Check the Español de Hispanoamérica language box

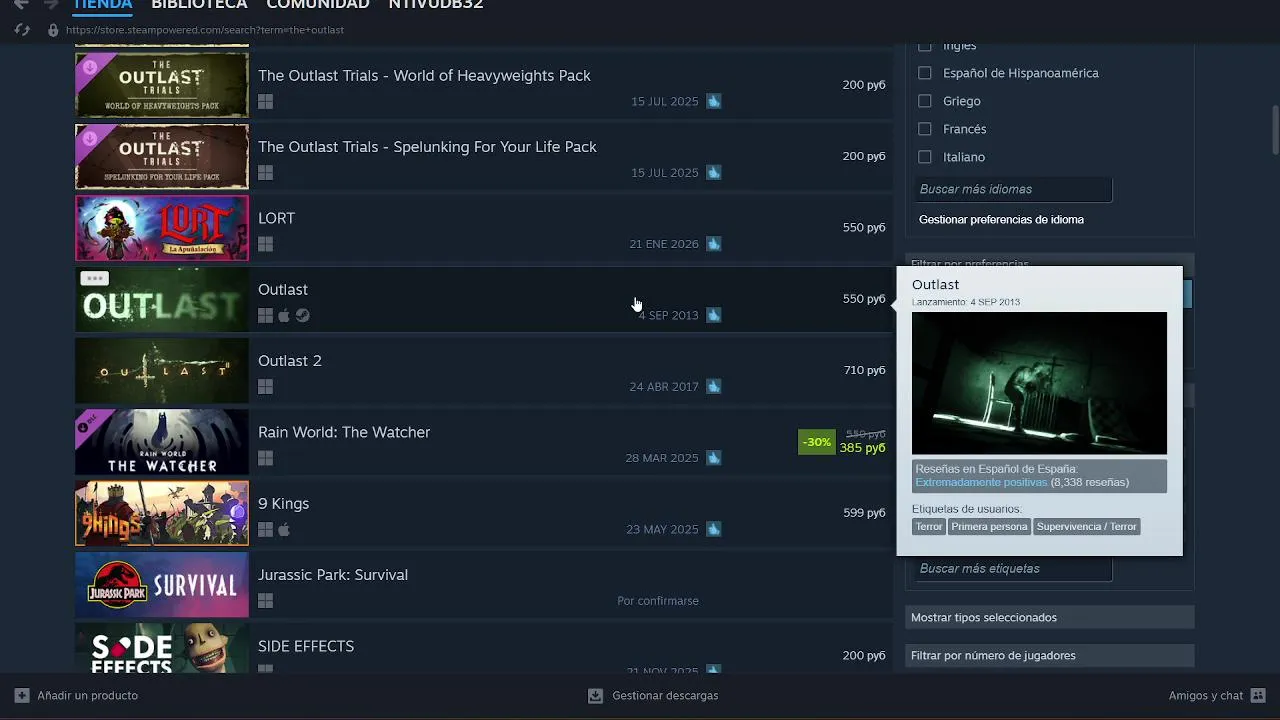click(x=925, y=73)
